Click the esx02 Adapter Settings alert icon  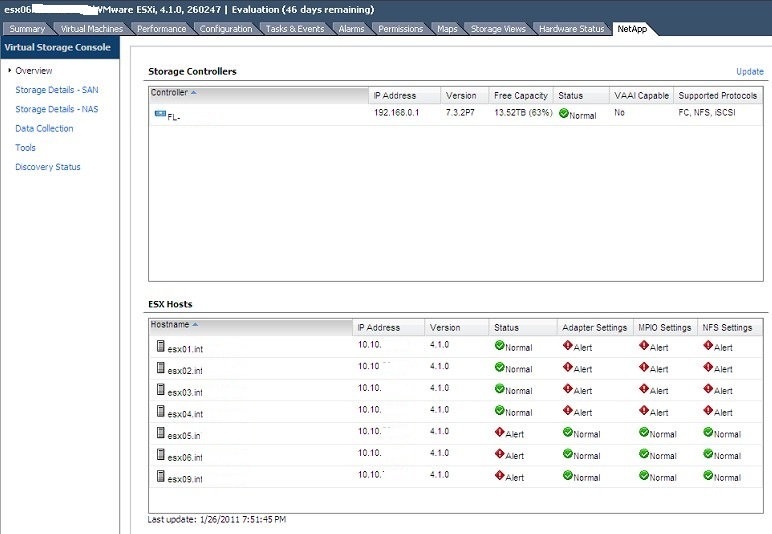click(567, 367)
